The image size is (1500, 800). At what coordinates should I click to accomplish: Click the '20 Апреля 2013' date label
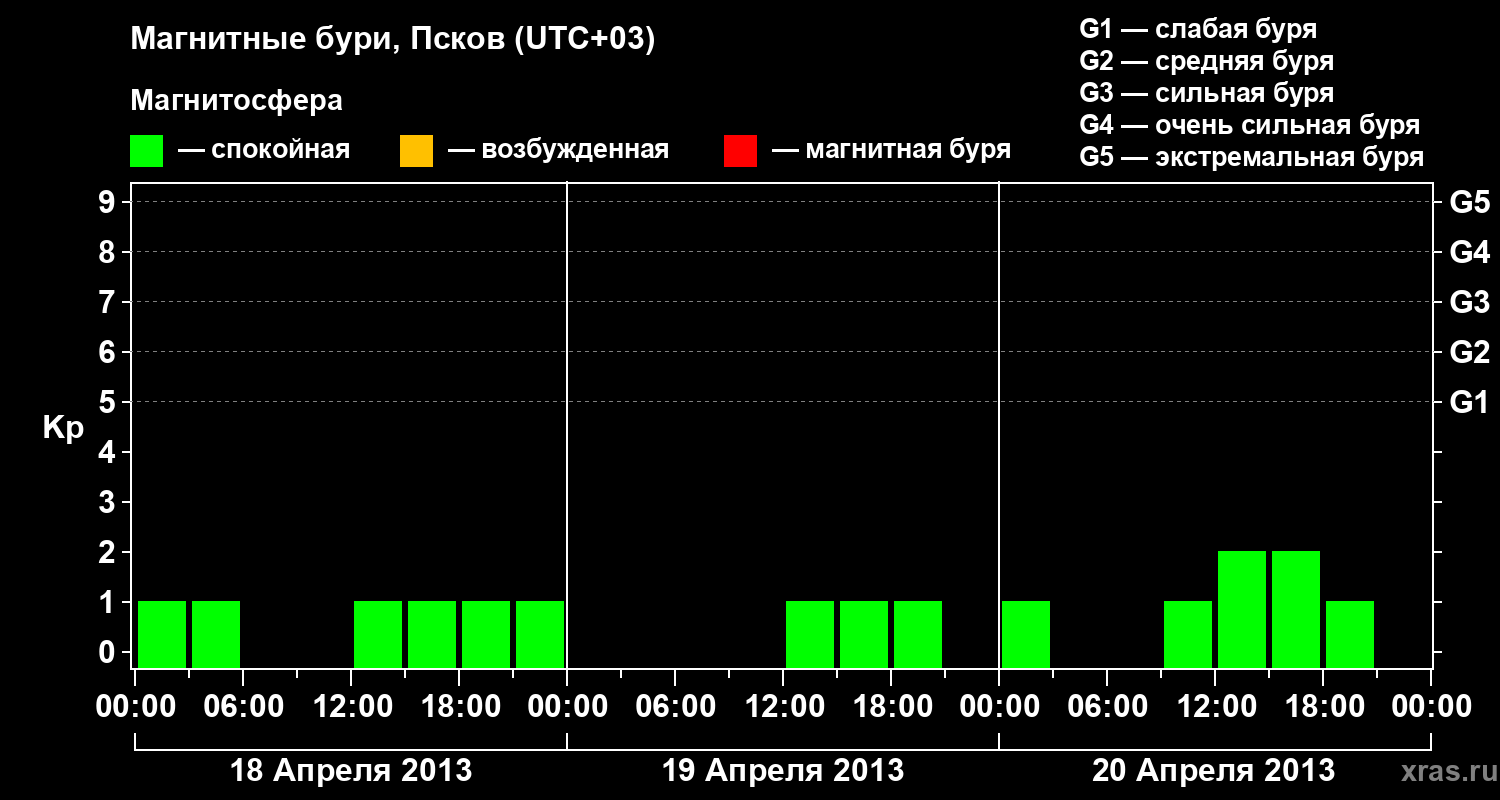pos(1213,770)
